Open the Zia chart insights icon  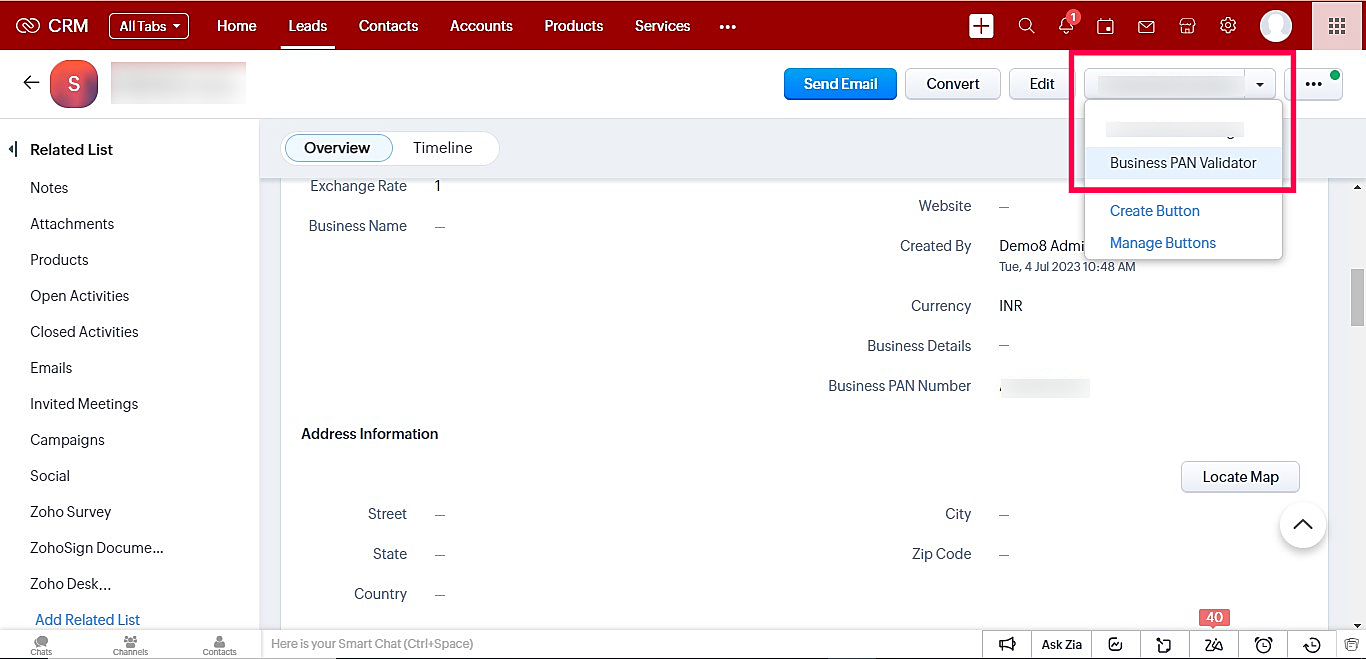(x=1116, y=644)
